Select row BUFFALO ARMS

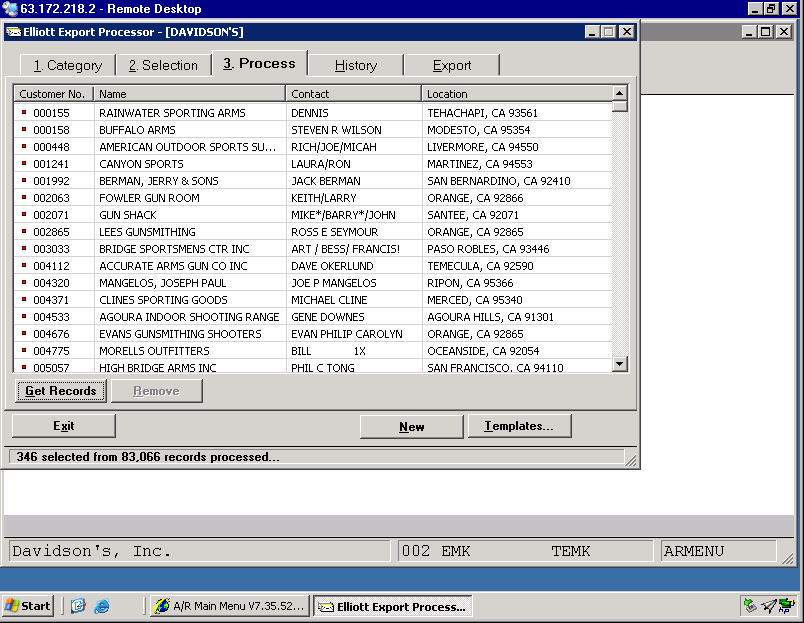pos(313,130)
